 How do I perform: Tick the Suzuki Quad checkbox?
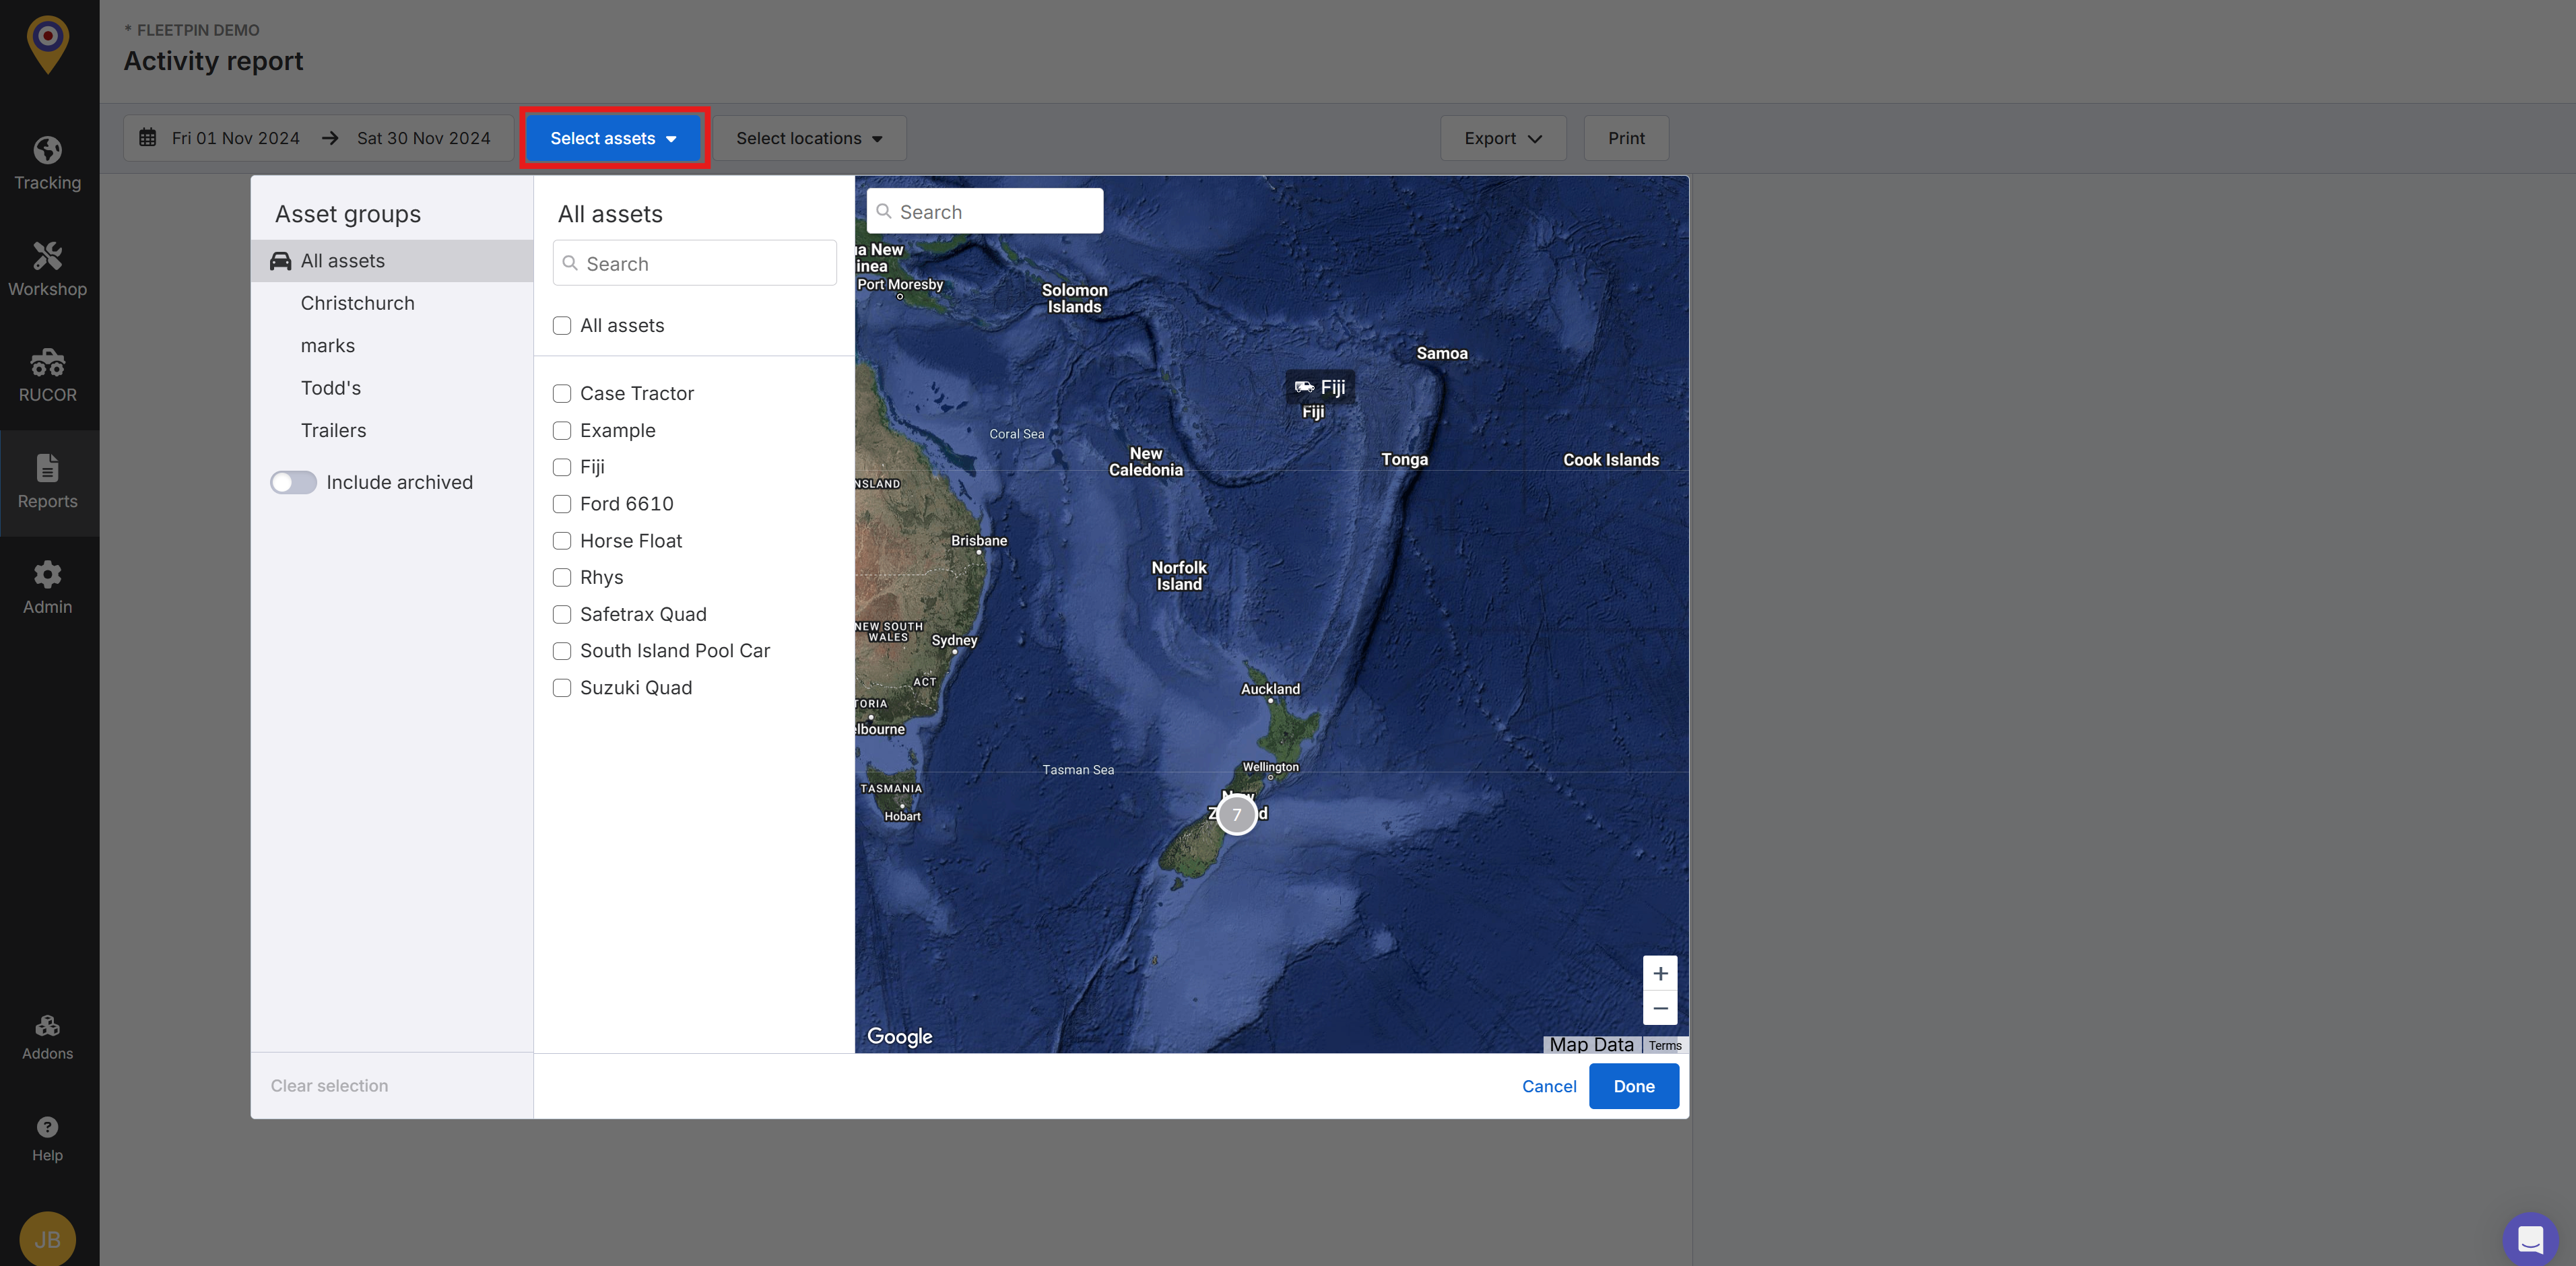[x=562, y=688]
